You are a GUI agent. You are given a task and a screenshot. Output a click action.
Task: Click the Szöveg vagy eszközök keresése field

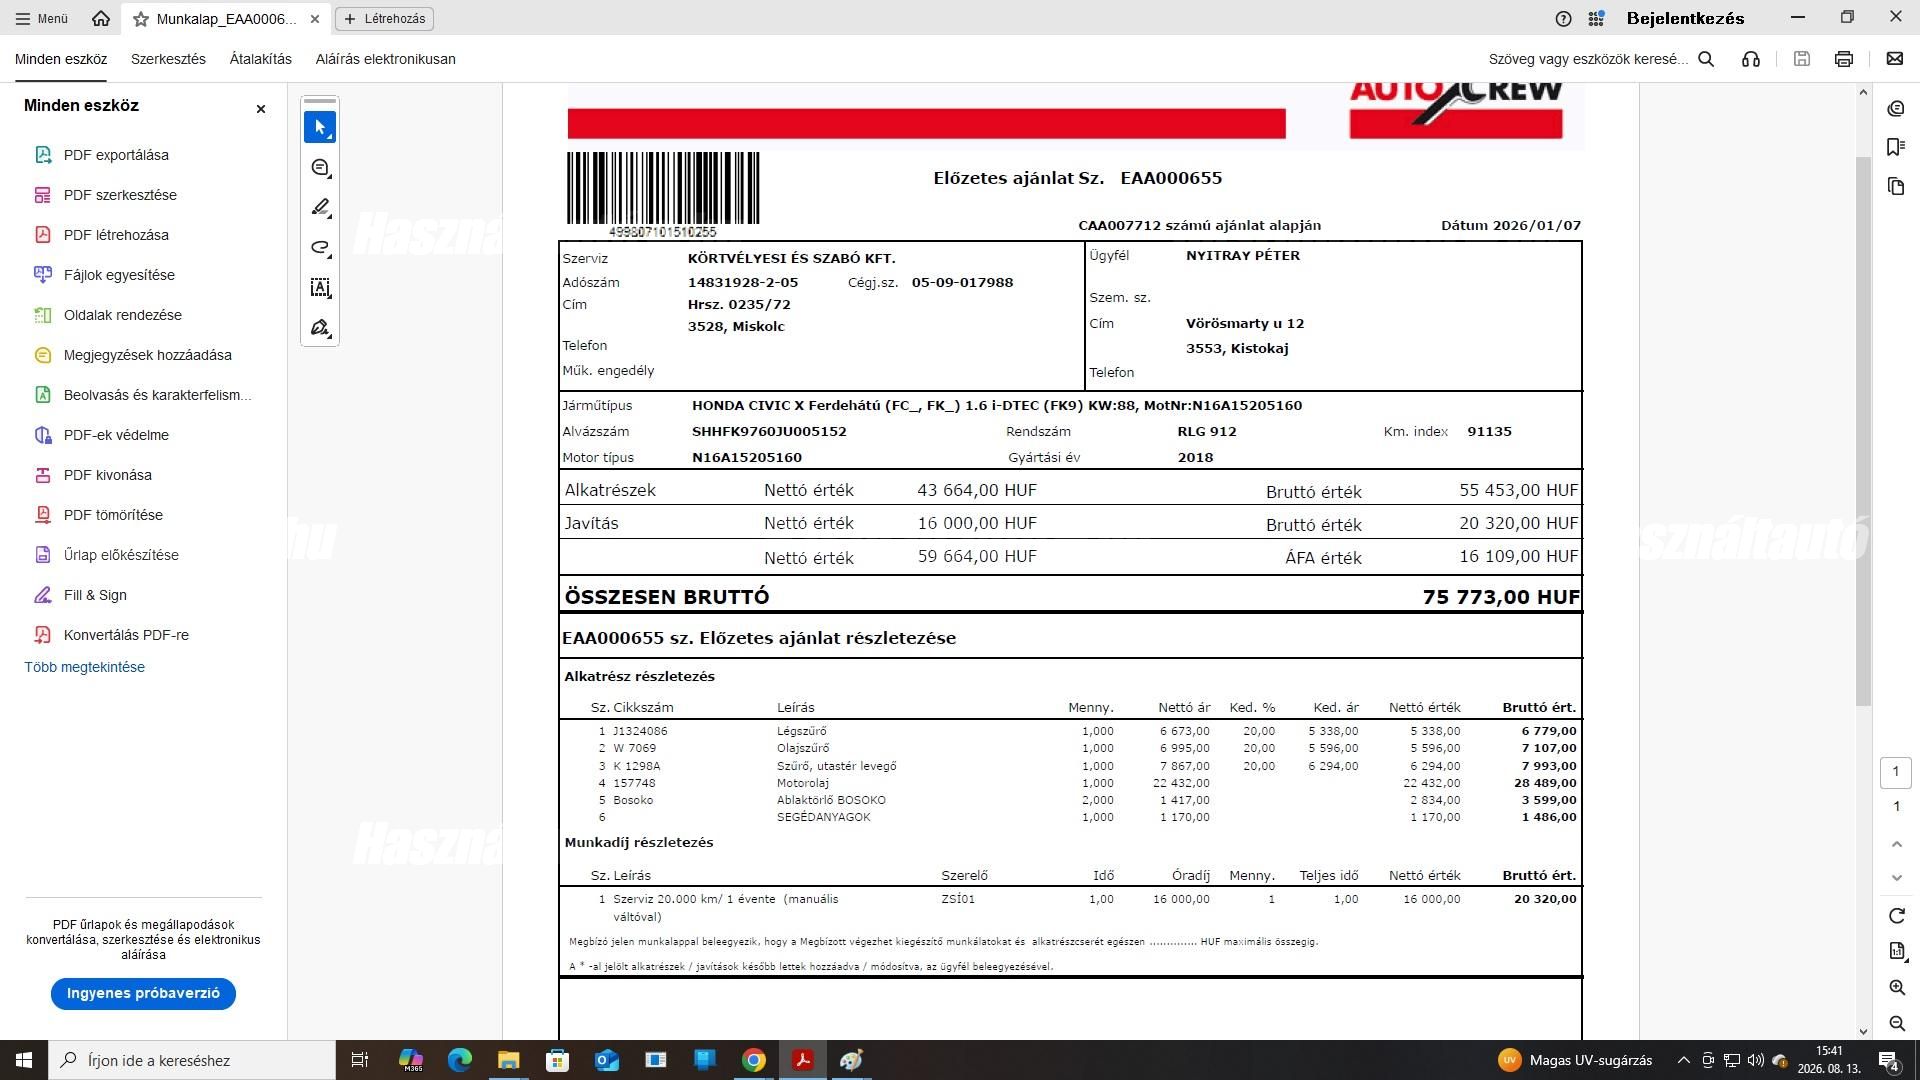click(x=1588, y=59)
